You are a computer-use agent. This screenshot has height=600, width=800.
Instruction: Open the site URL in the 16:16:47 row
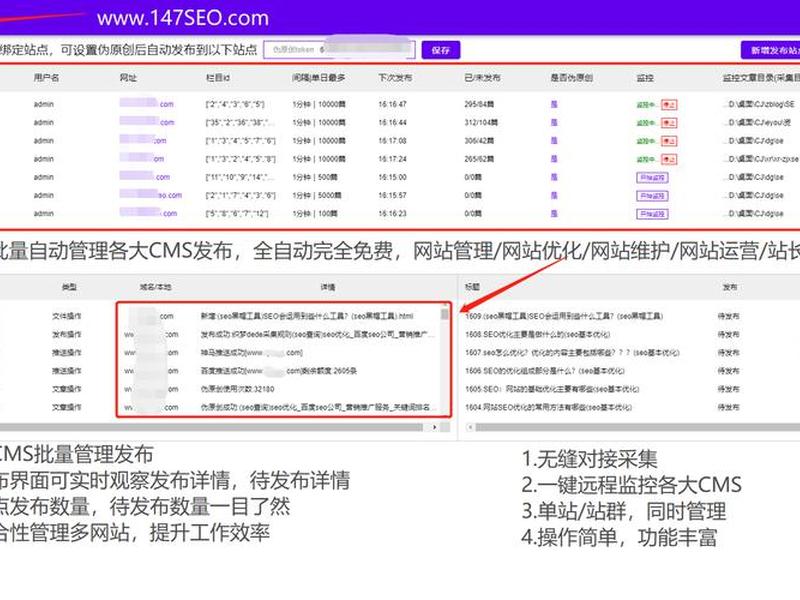point(147,104)
